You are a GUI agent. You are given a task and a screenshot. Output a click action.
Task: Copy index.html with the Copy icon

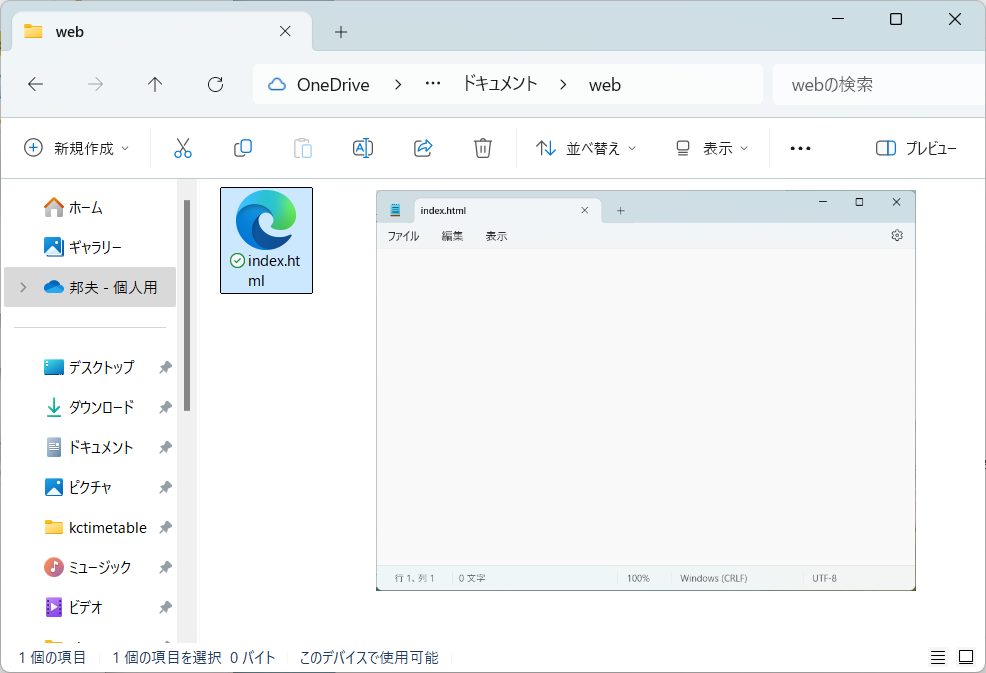tap(243, 147)
